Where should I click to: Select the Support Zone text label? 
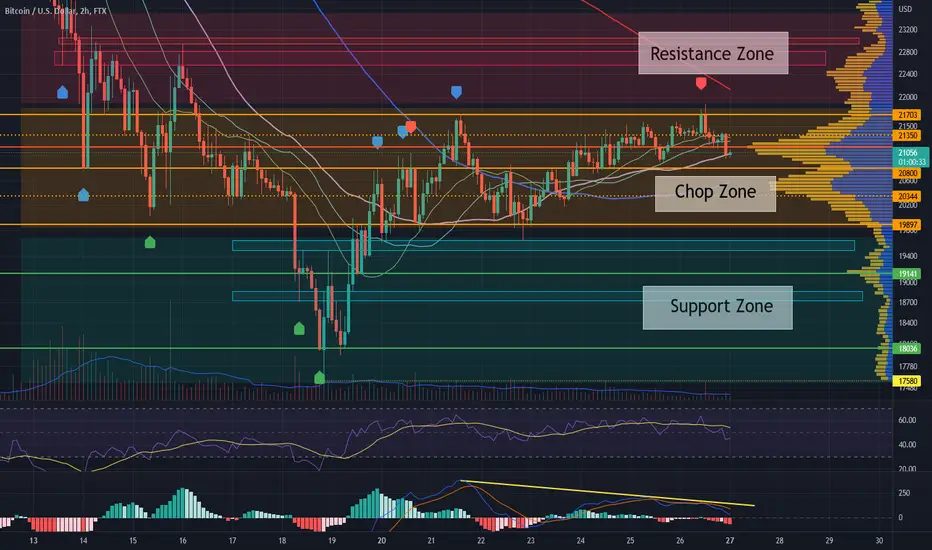coord(717,307)
